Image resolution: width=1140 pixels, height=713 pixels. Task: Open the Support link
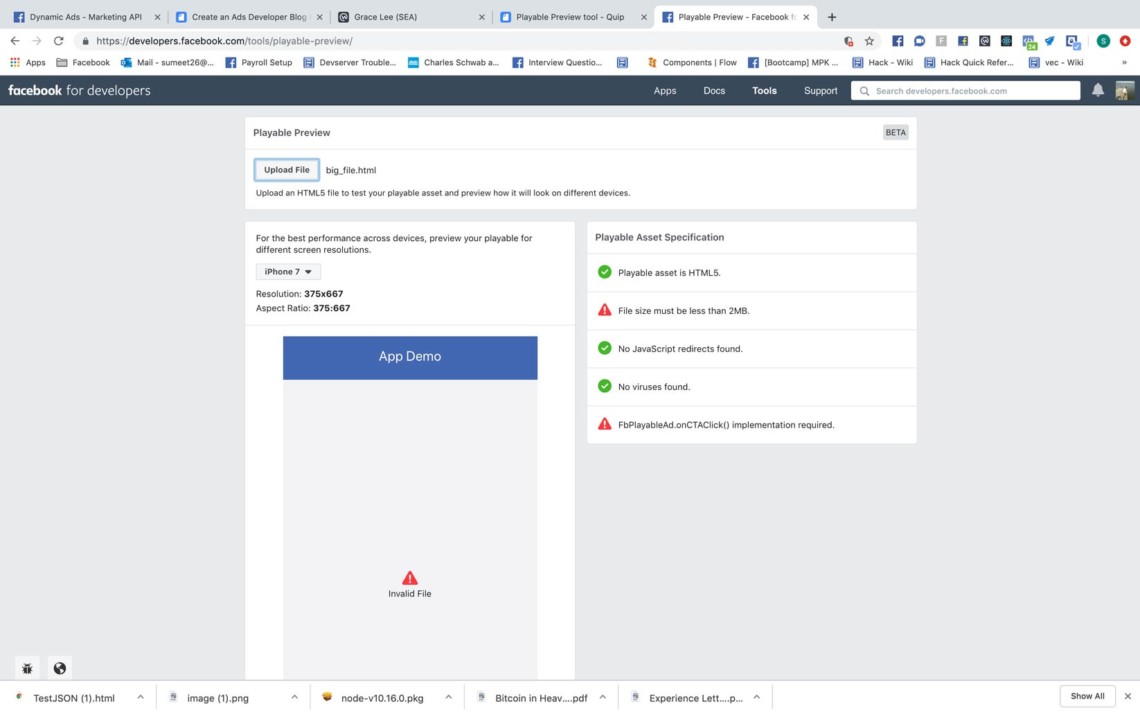tap(820, 90)
